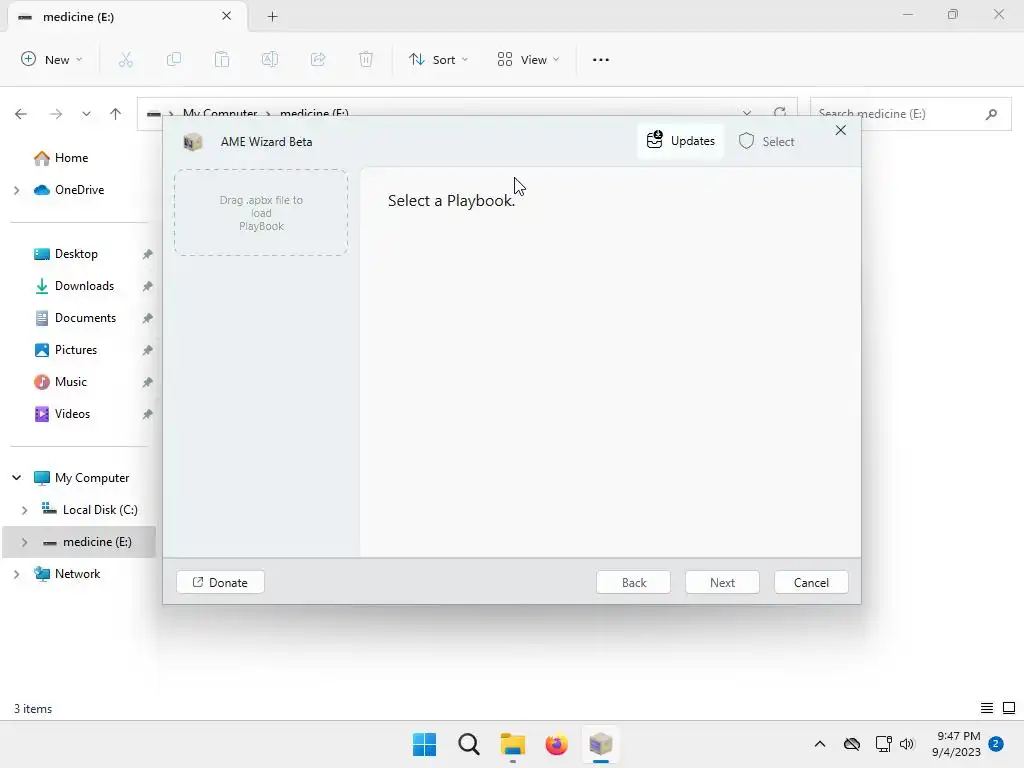Show hidden system tray icons
Image resolution: width=1024 pixels, height=768 pixels.
820,744
